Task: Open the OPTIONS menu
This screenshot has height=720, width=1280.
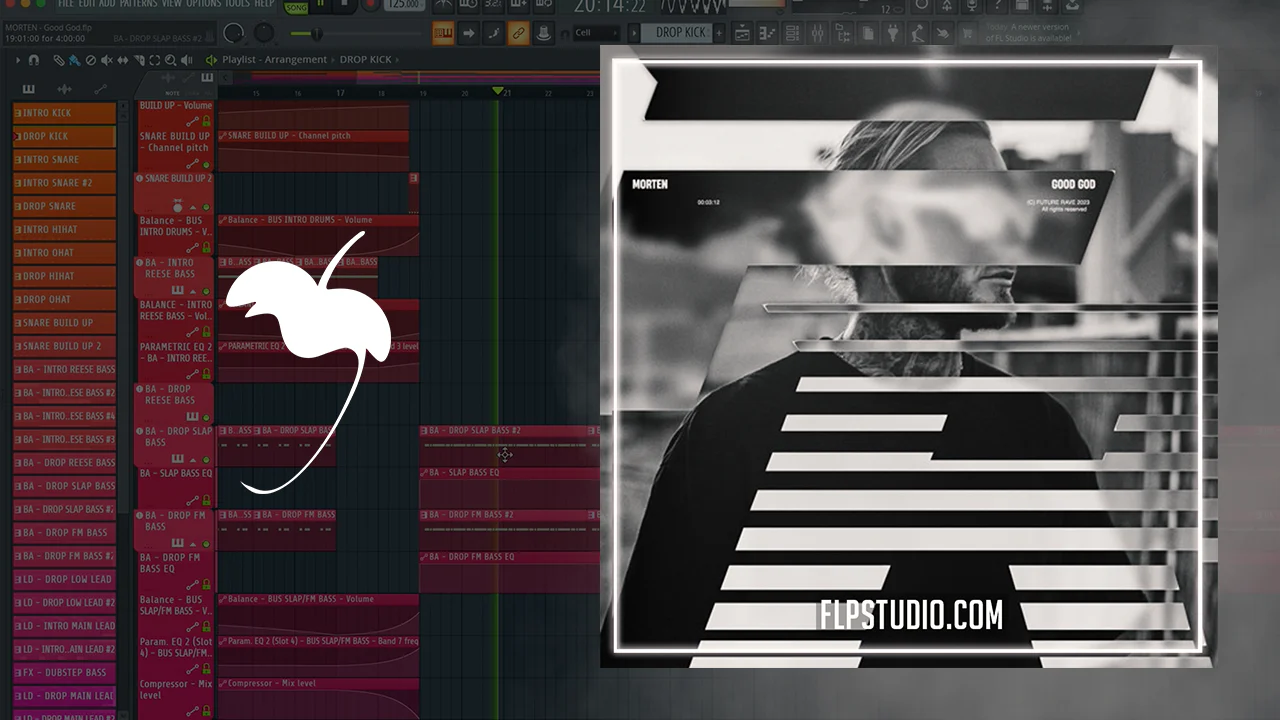Action: coord(204,4)
